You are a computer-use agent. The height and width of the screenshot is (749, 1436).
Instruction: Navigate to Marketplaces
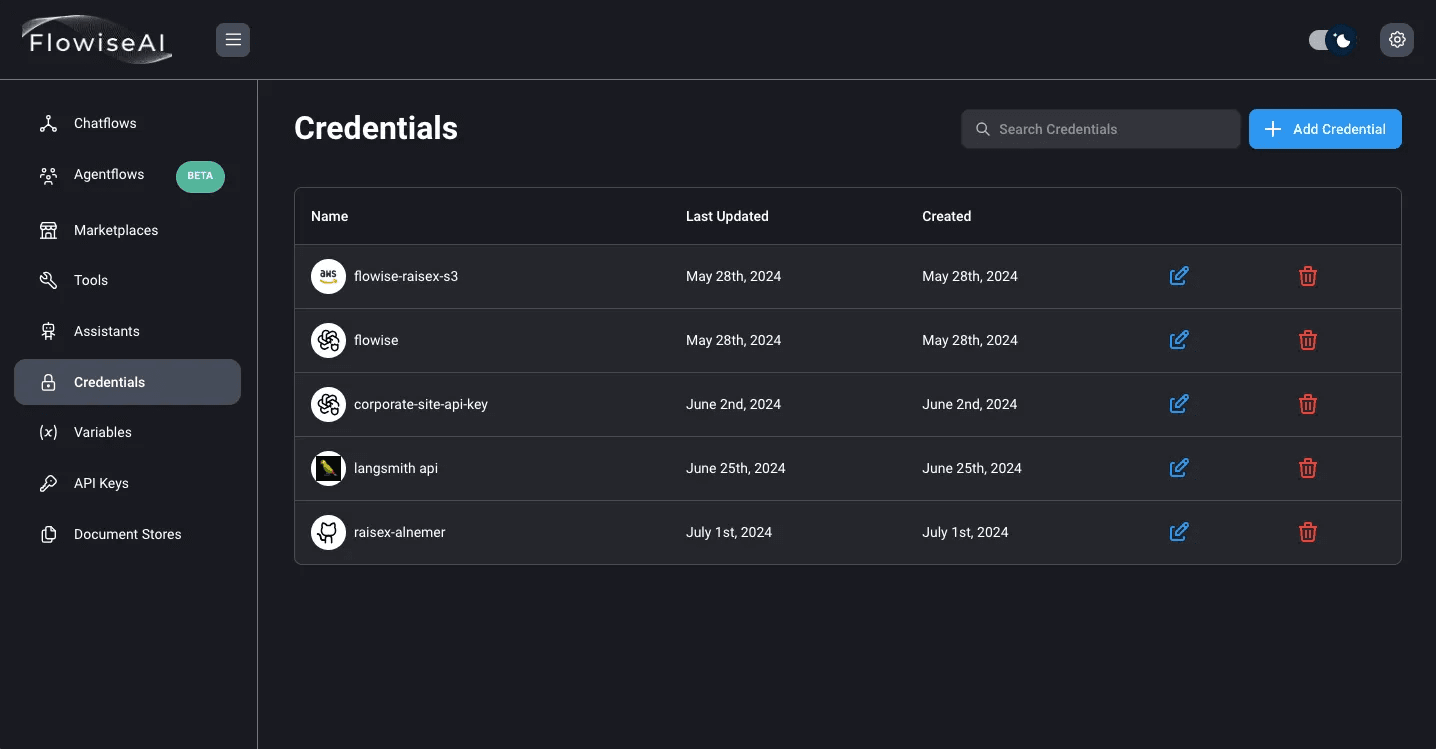click(x=116, y=230)
